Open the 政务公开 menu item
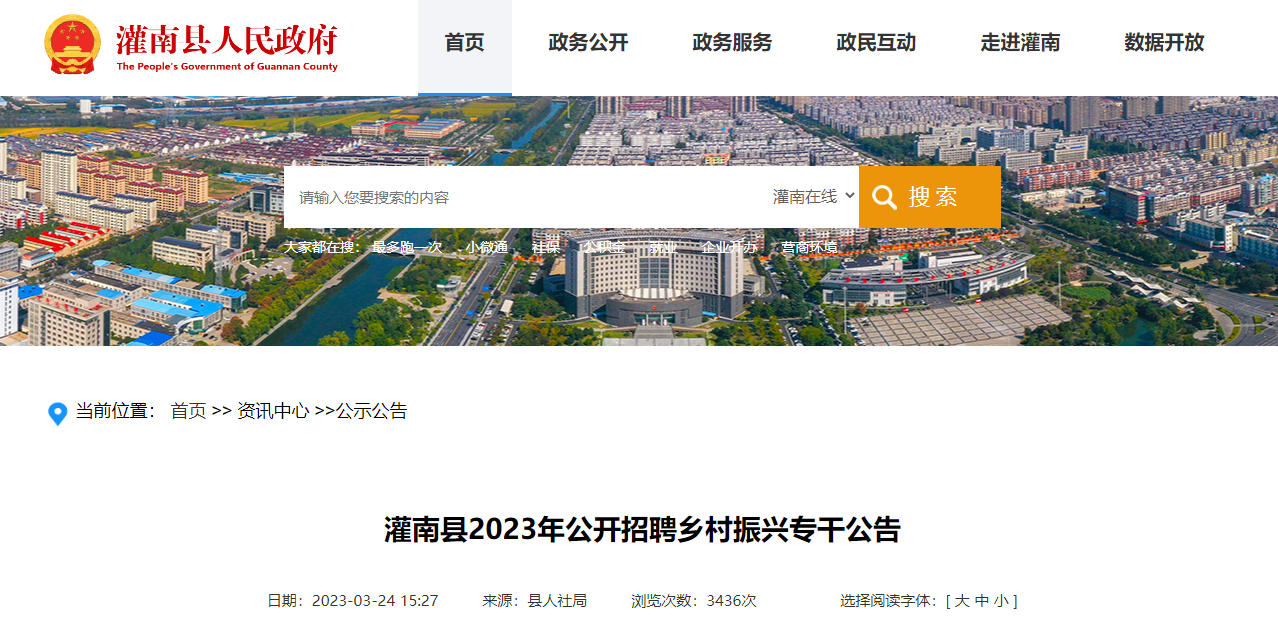Viewport: 1278px width, 622px height. [x=588, y=43]
